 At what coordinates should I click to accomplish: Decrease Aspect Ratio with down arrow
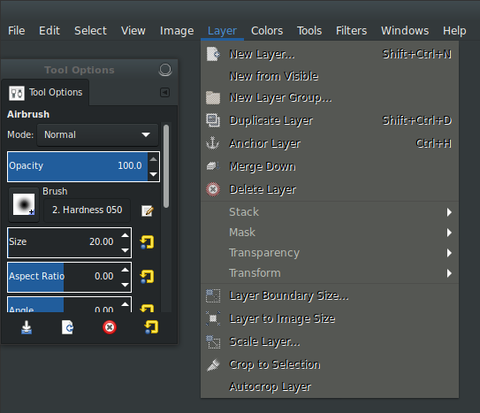click(125, 285)
